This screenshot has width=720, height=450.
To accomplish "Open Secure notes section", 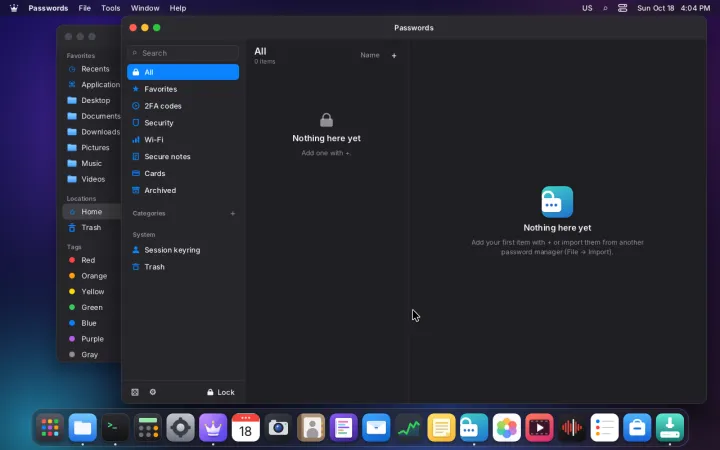I will coord(183,157).
